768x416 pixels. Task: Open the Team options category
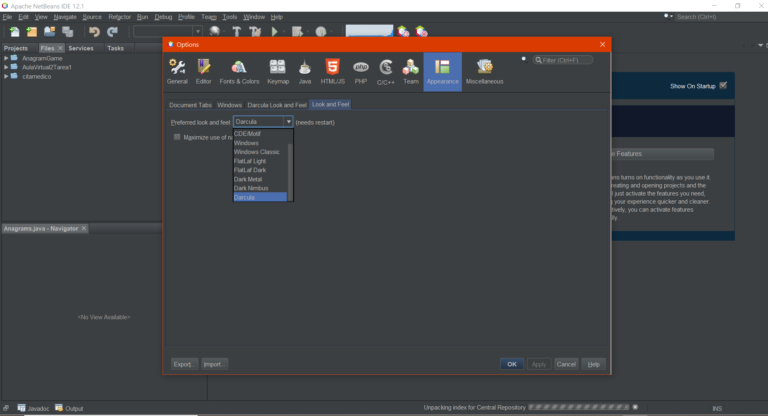tap(410, 72)
